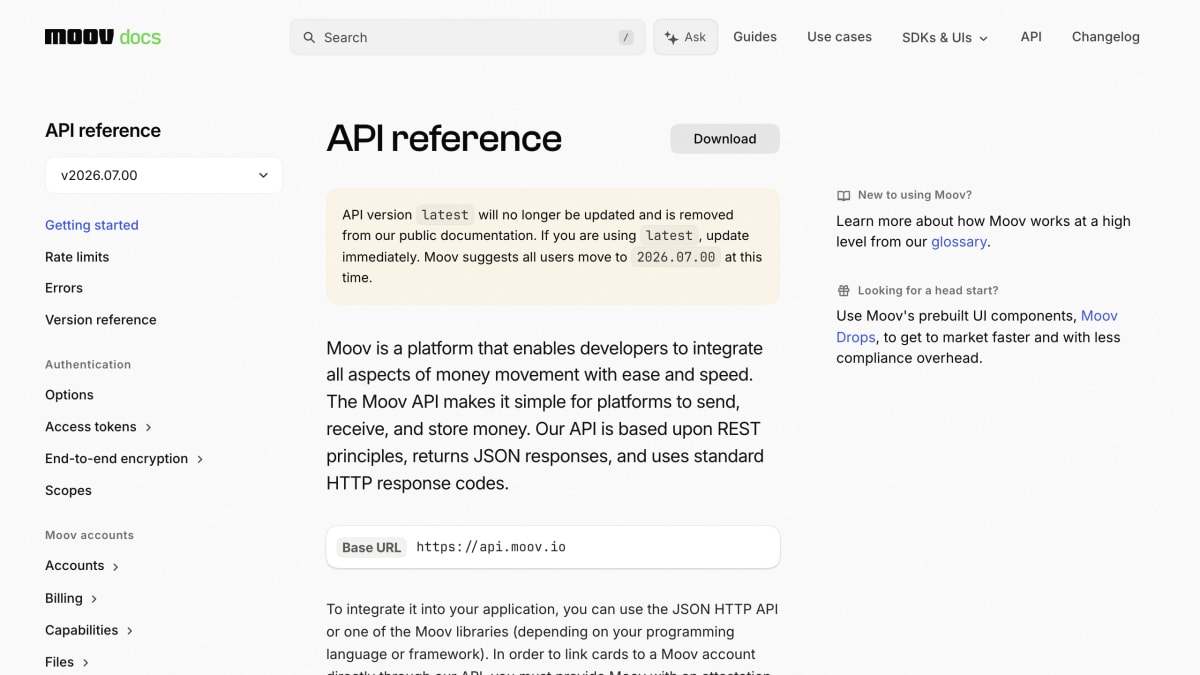This screenshot has height=675, width=1200.
Task: Expand Access tokens section
Action: coord(99,427)
